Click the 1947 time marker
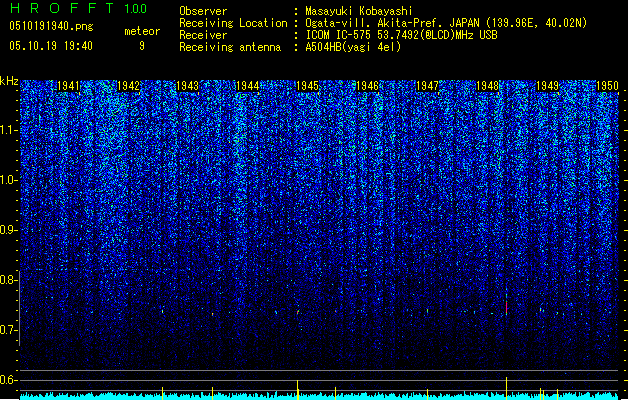 428,86
